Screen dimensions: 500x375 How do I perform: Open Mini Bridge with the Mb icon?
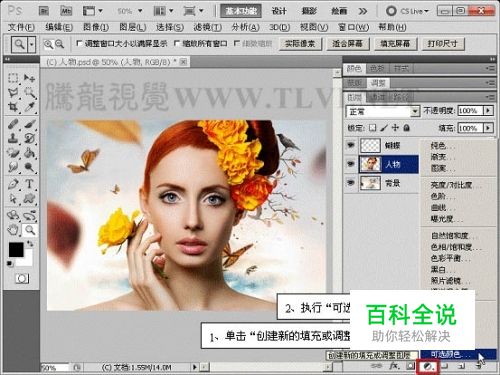tap(66, 11)
